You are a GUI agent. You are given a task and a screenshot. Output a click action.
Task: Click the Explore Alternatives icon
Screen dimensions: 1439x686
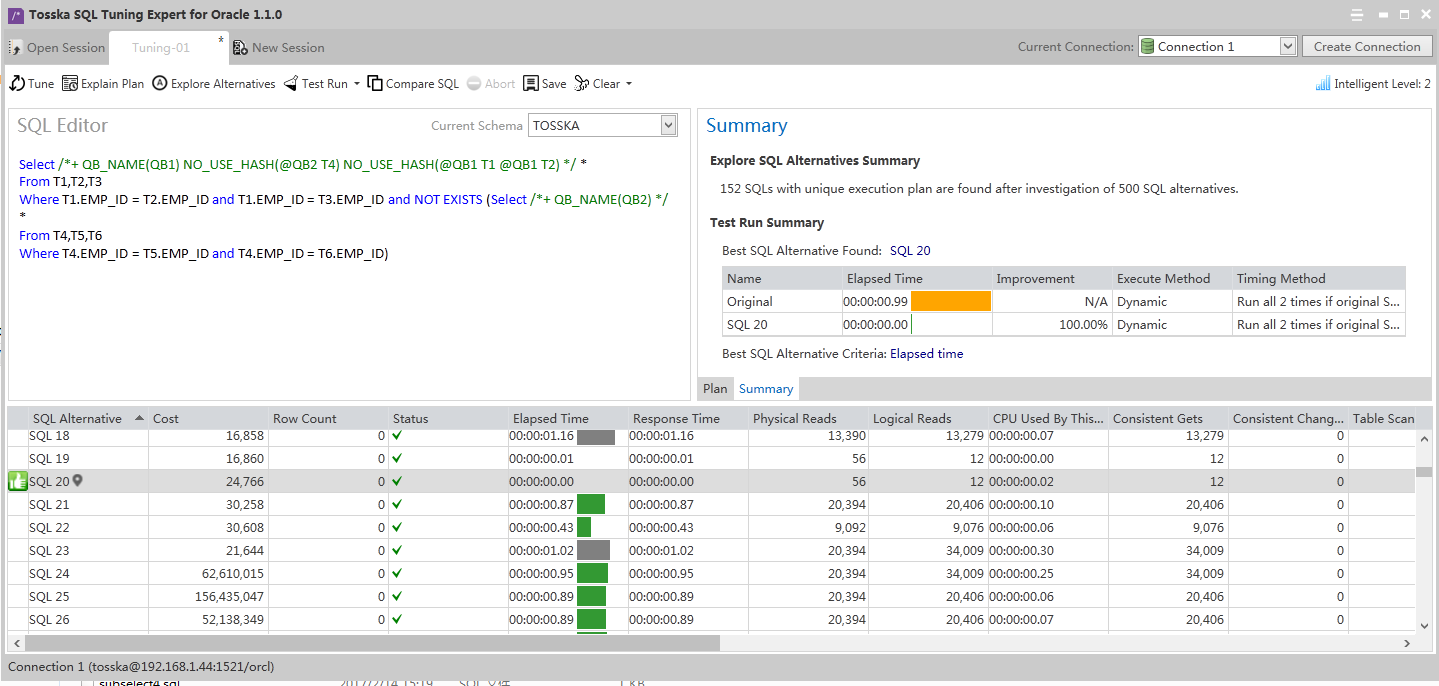pos(160,84)
